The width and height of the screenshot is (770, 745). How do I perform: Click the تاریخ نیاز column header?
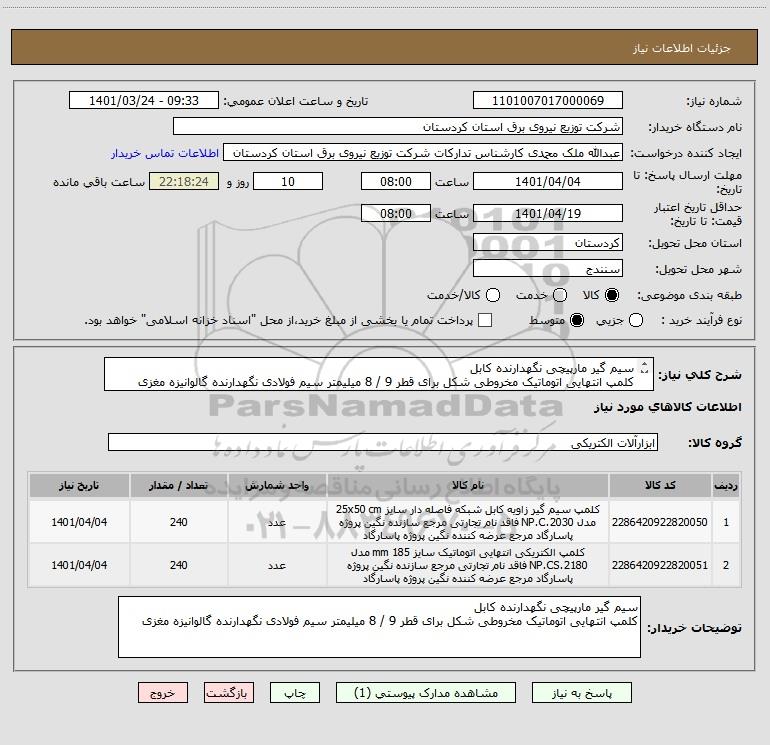click(x=79, y=485)
